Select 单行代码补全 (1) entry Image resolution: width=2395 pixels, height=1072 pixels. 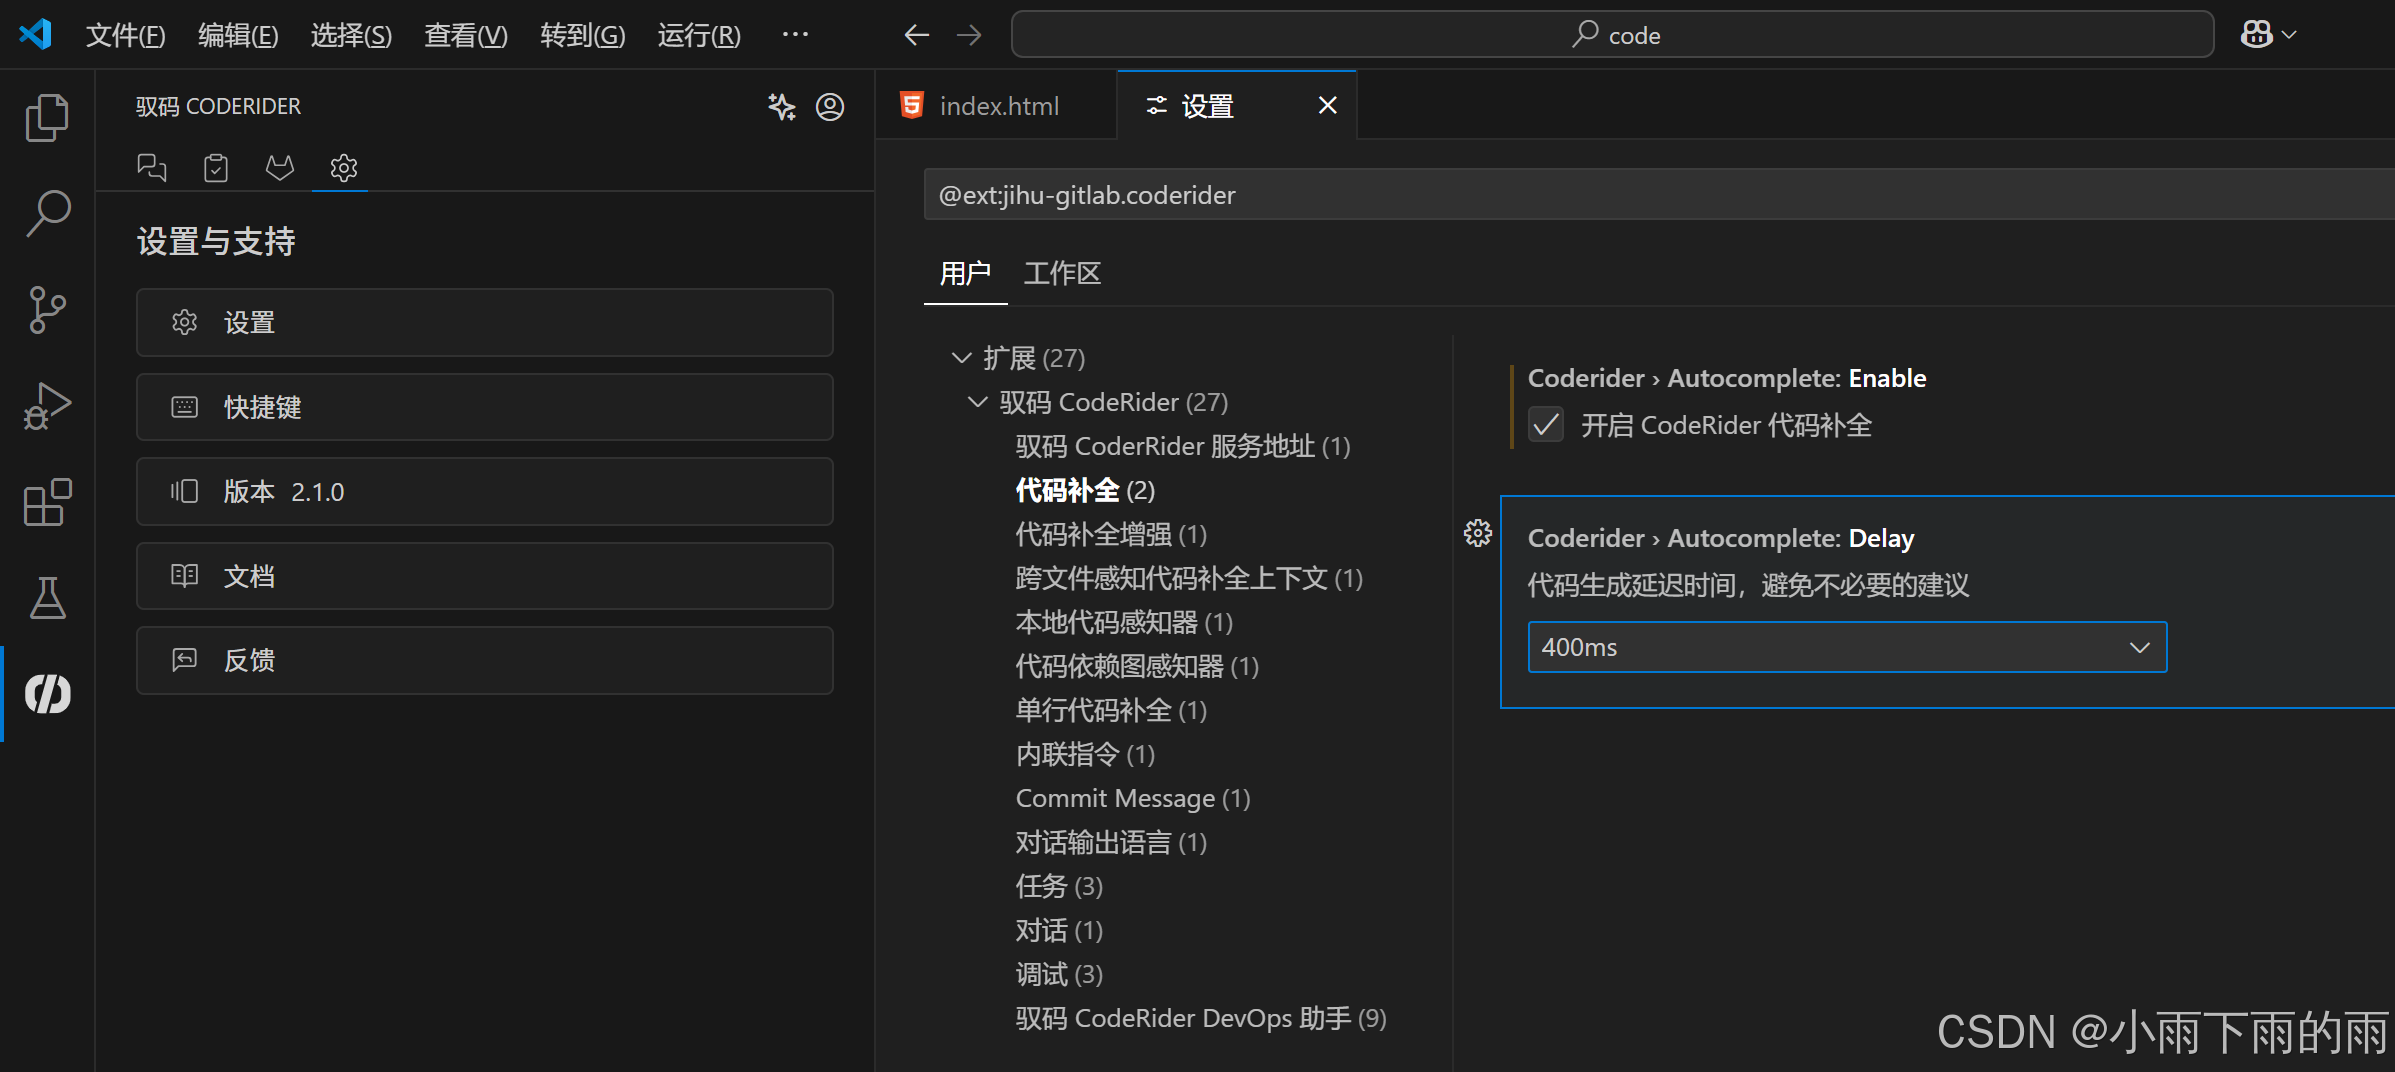[x=1111, y=710]
